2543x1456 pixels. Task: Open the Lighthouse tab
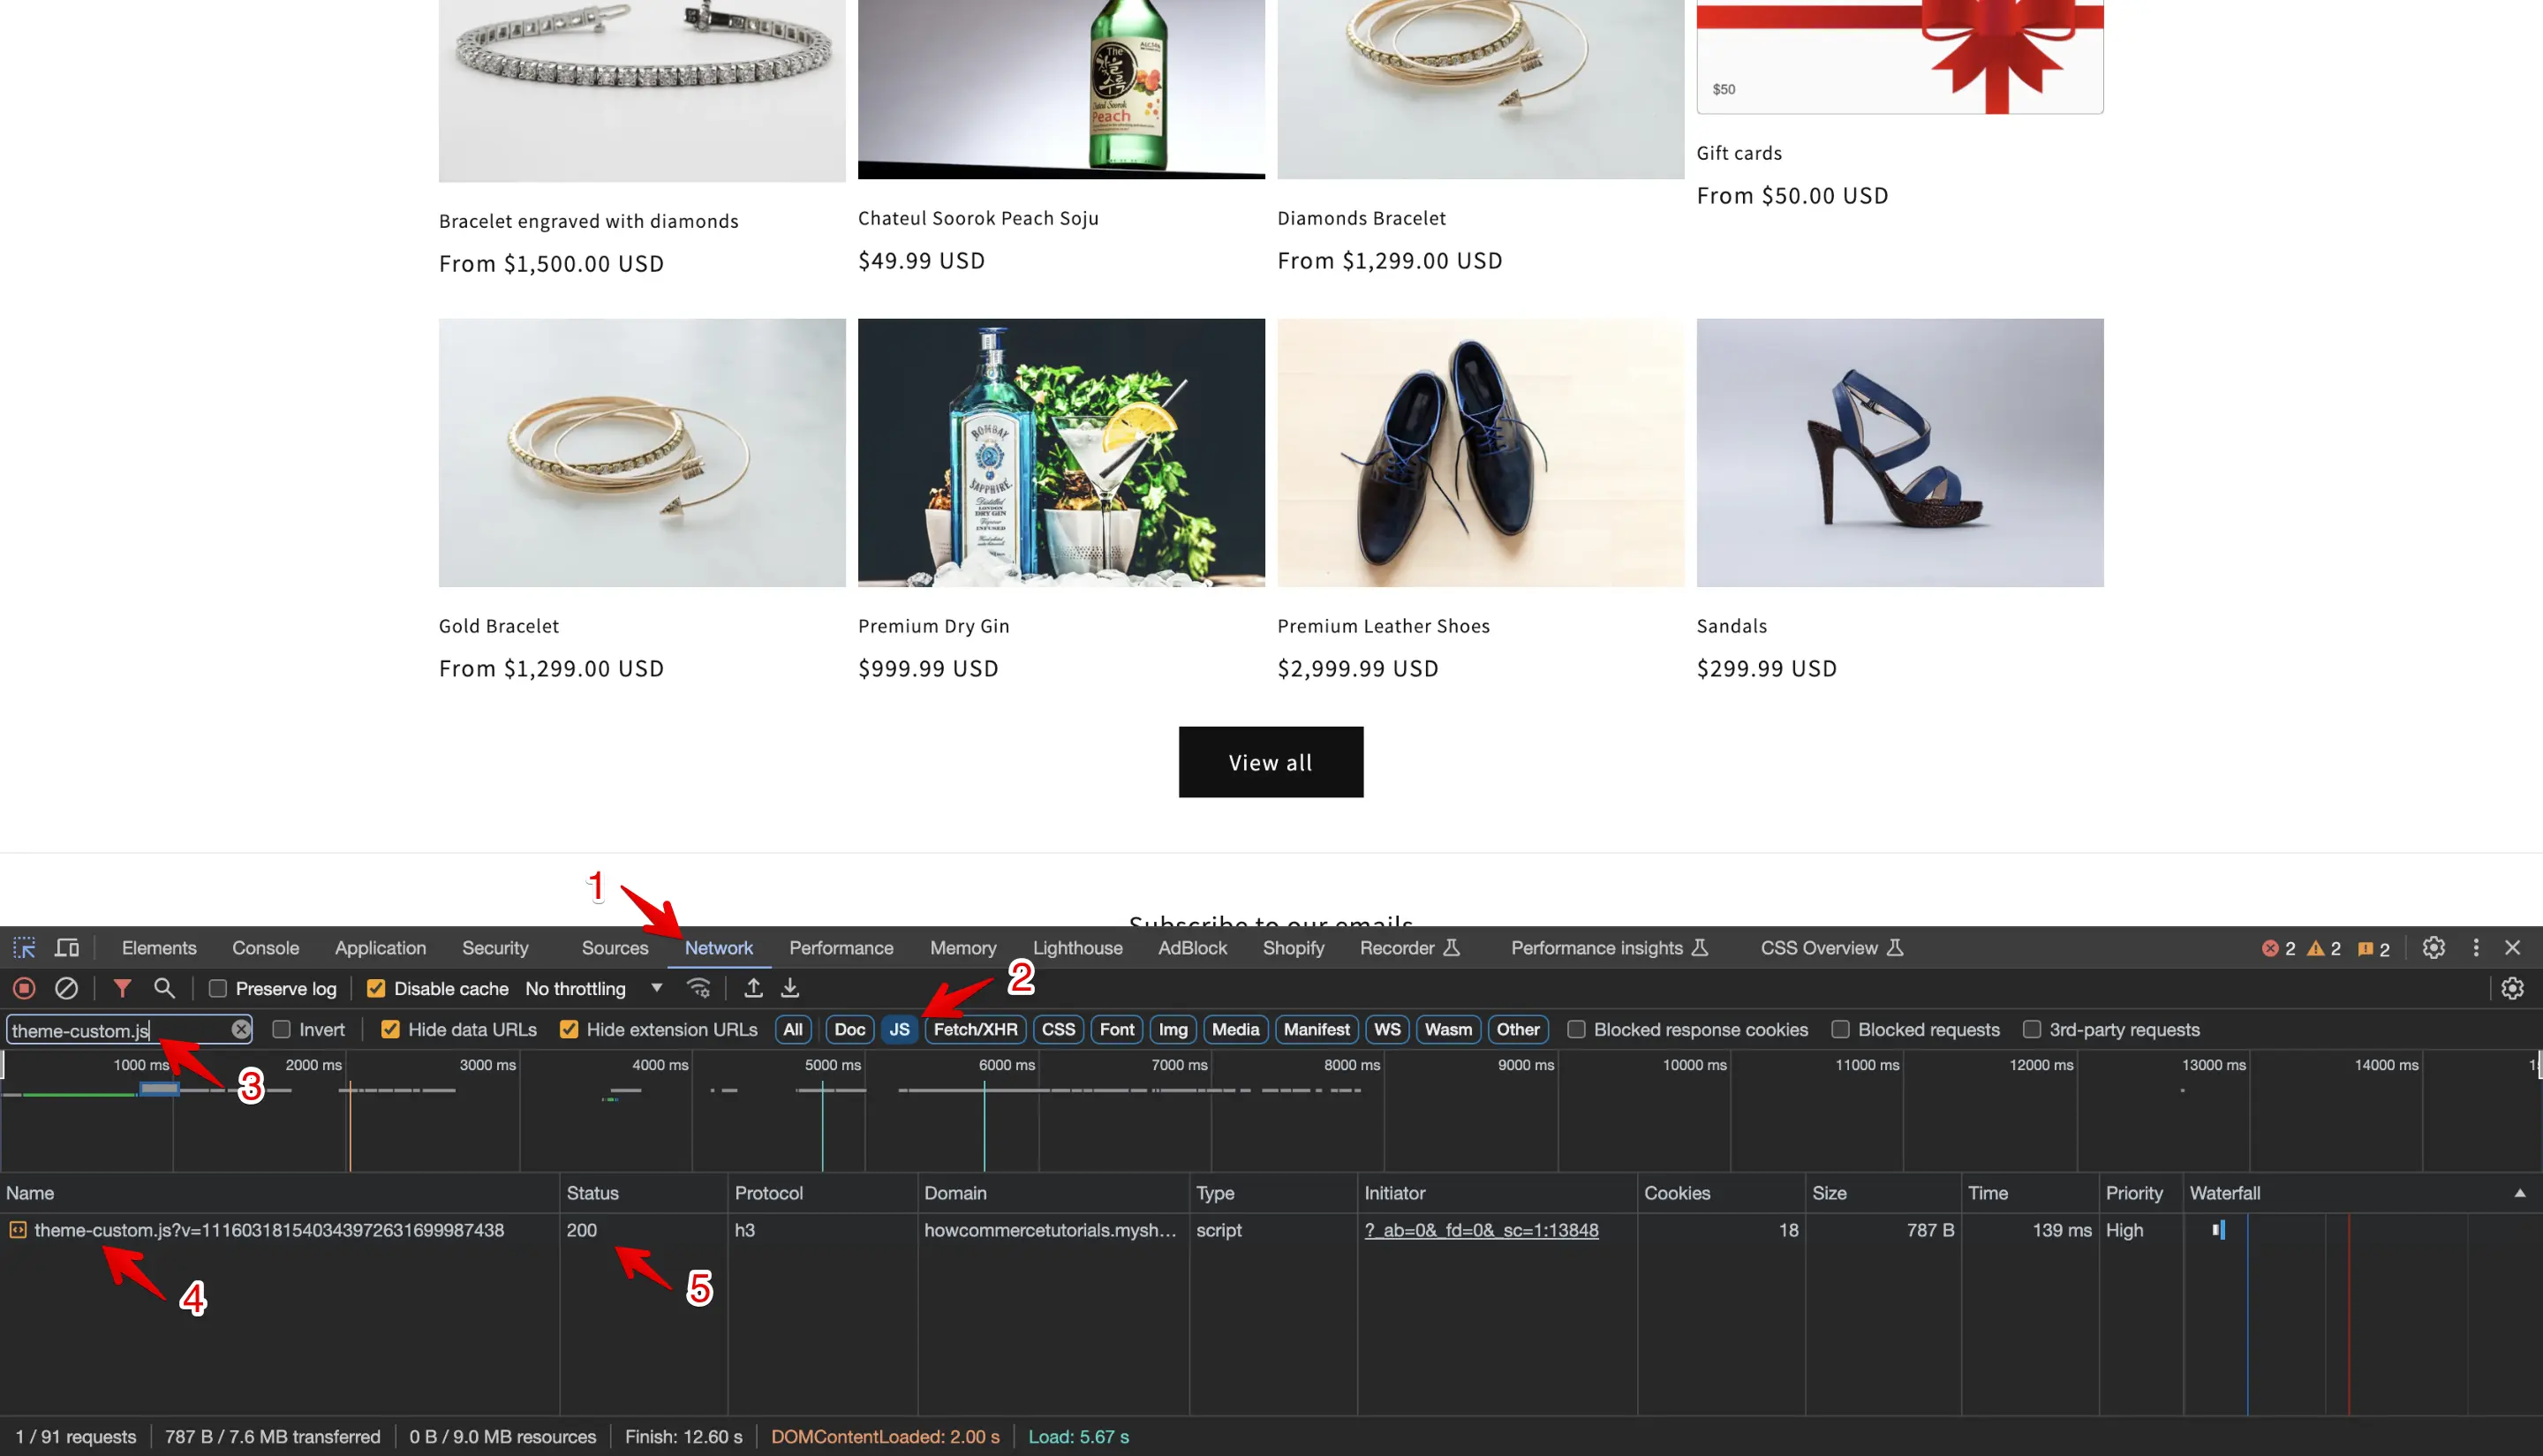pos(1077,947)
